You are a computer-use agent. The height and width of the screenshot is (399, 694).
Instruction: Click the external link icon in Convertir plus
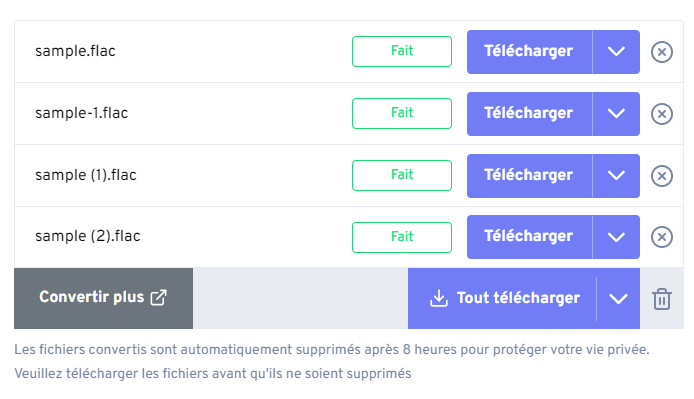pyautogui.click(x=158, y=297)
